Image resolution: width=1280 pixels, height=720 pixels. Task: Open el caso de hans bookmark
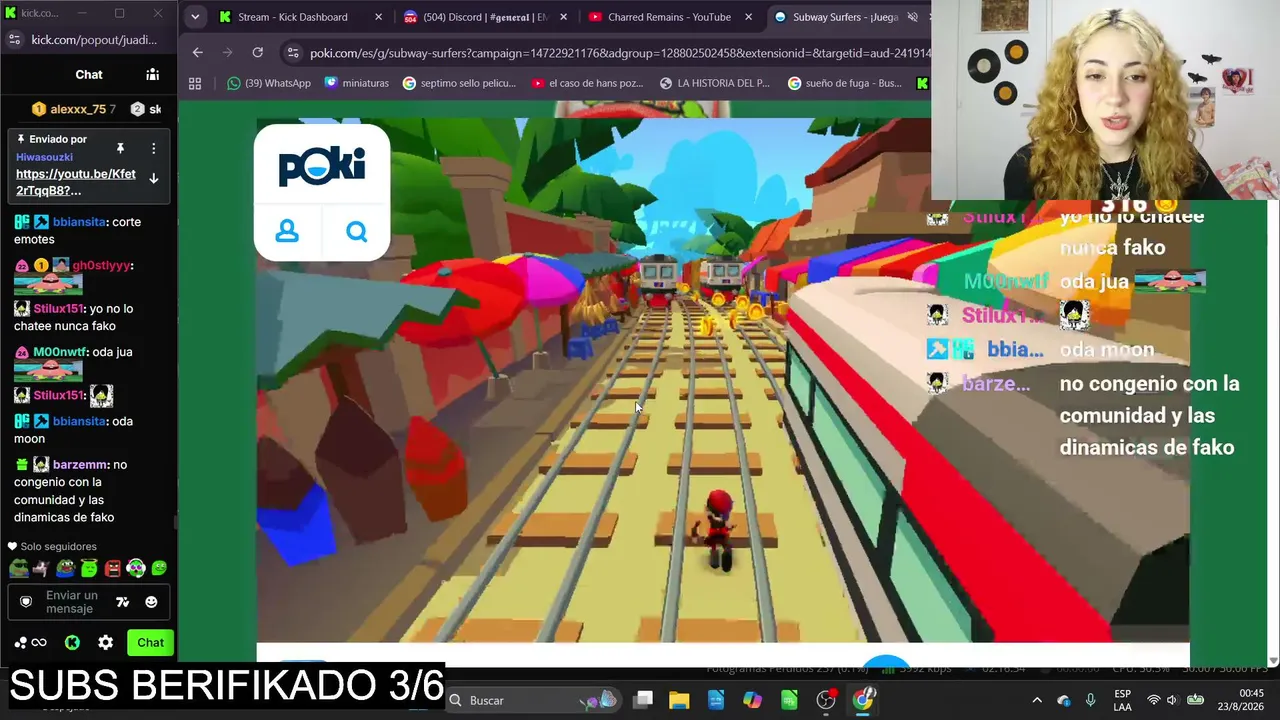pyautogui.click(x=588, y=83)
